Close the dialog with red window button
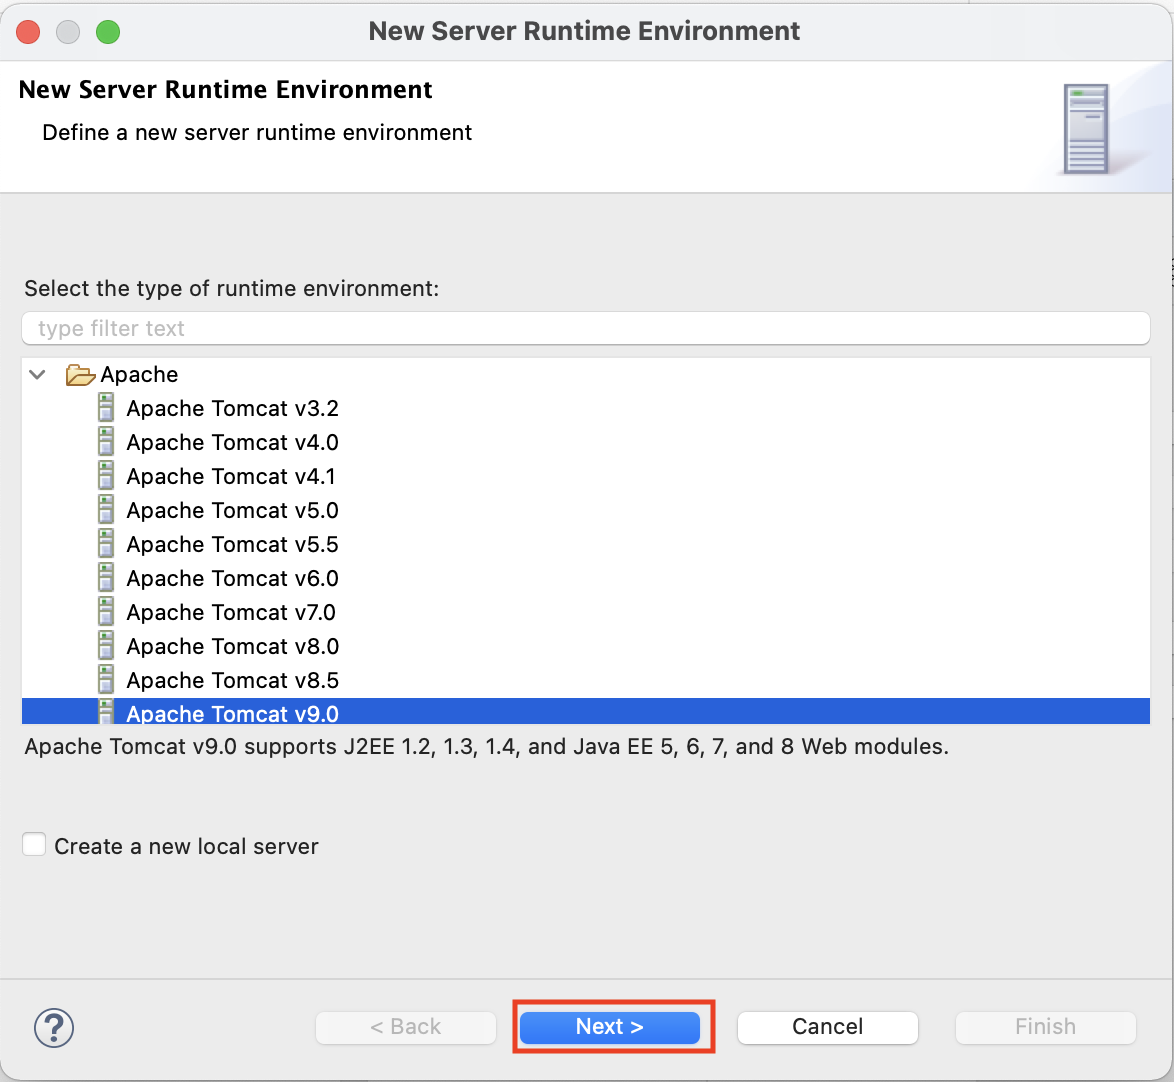 point(28,31)
